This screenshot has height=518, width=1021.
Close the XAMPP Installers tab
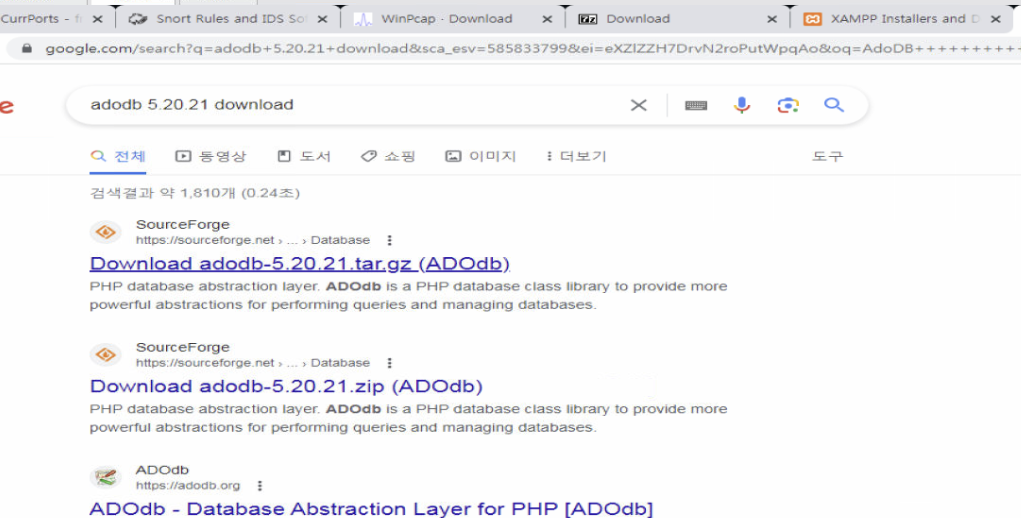tap(996, 20)
